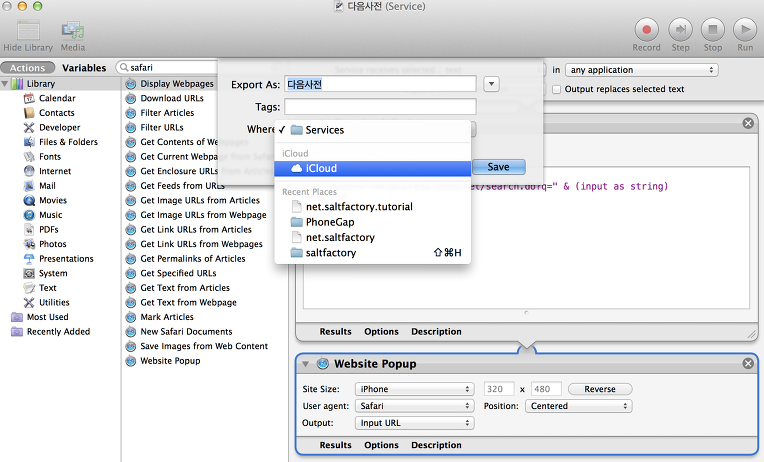The width and height of the screenshot is (764, 462).
Task: Show Description of the upper action
Action: click(x=436, y=332)
